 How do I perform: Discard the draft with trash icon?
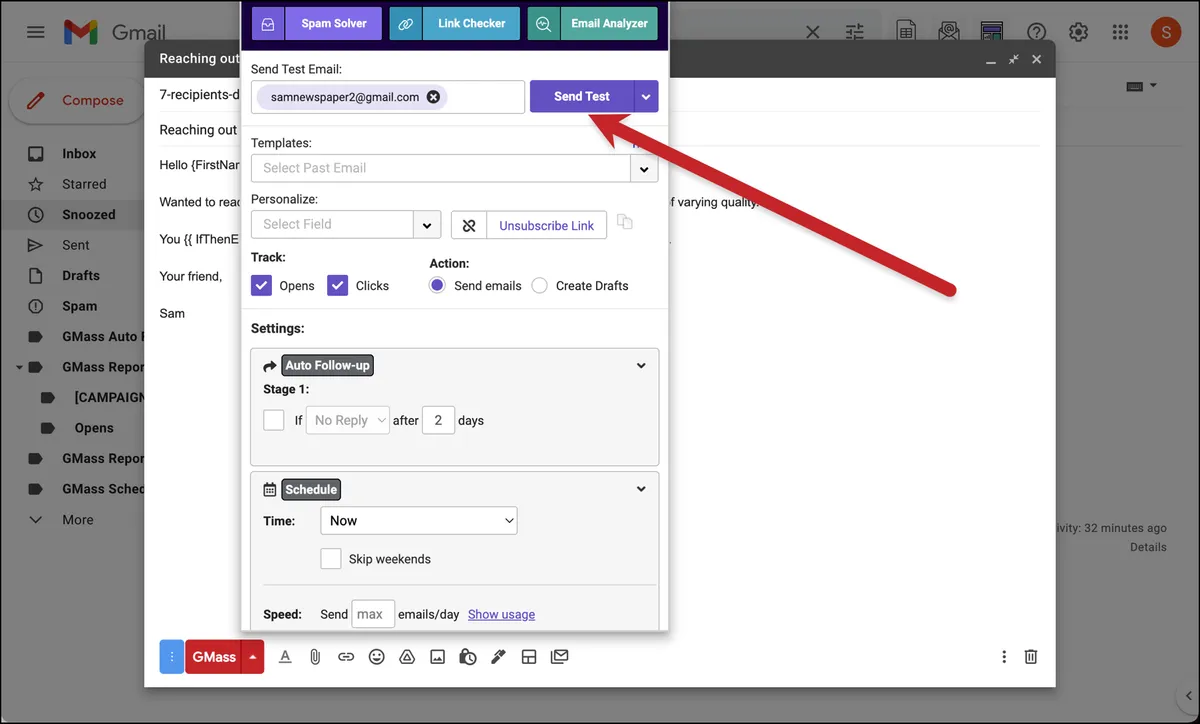coord(1031,657)
